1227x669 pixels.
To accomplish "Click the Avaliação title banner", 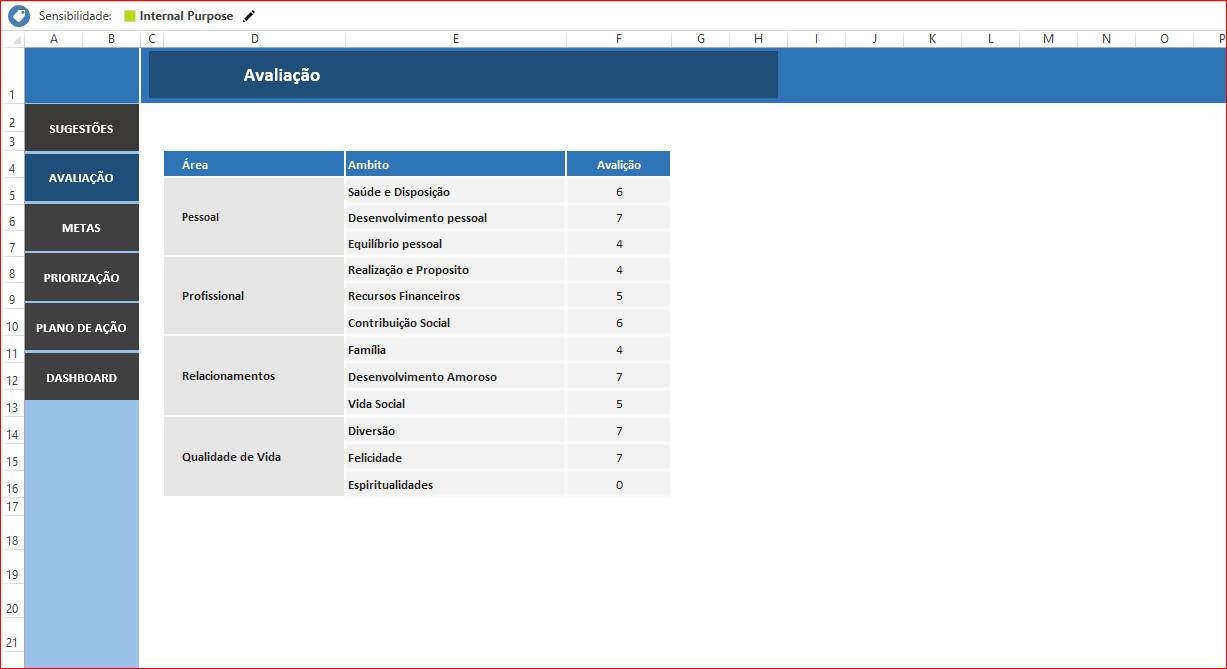I will click(x=463, y=75).
